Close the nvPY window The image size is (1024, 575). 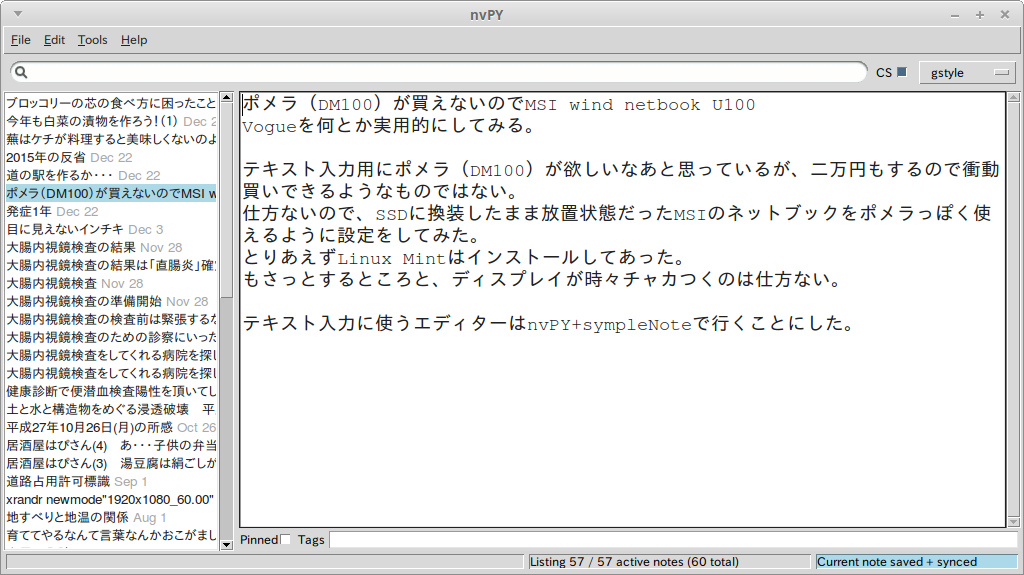point(1005,14)
